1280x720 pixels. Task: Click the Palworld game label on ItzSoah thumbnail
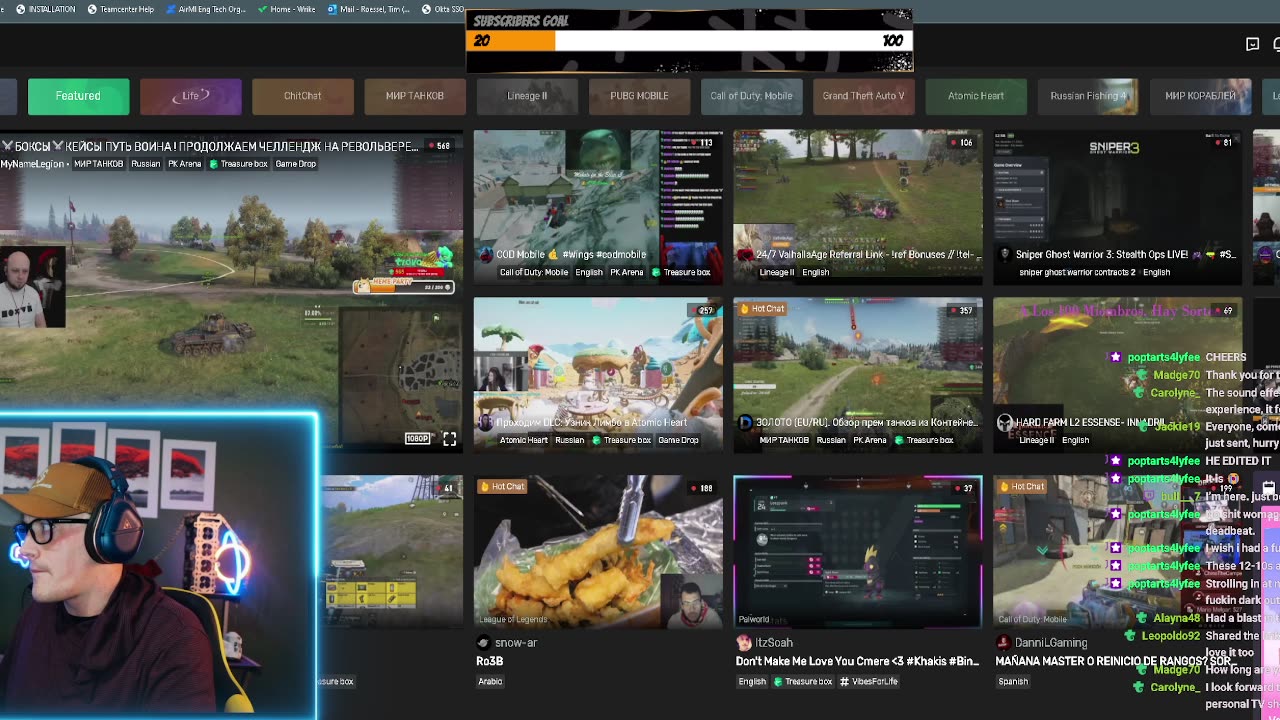754,619
